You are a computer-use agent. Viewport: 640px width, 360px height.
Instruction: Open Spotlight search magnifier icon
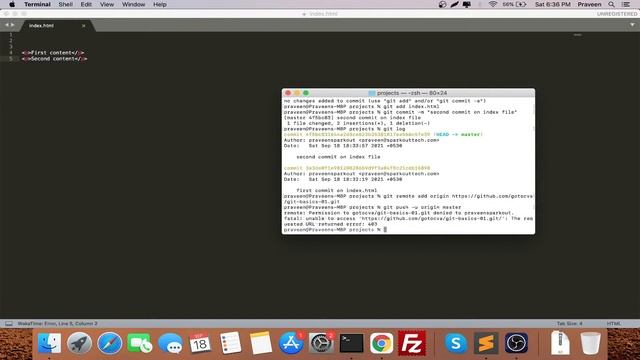[611, 4]
